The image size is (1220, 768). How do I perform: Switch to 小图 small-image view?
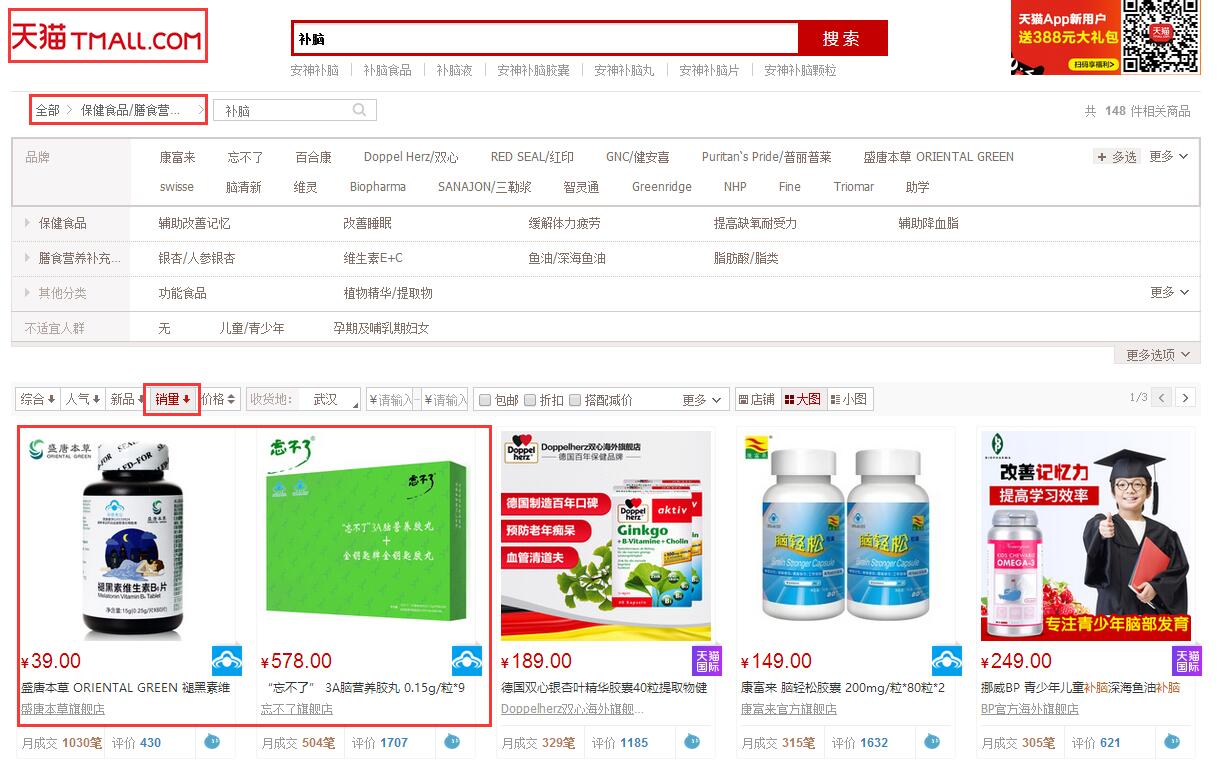[x=849, y=398]
